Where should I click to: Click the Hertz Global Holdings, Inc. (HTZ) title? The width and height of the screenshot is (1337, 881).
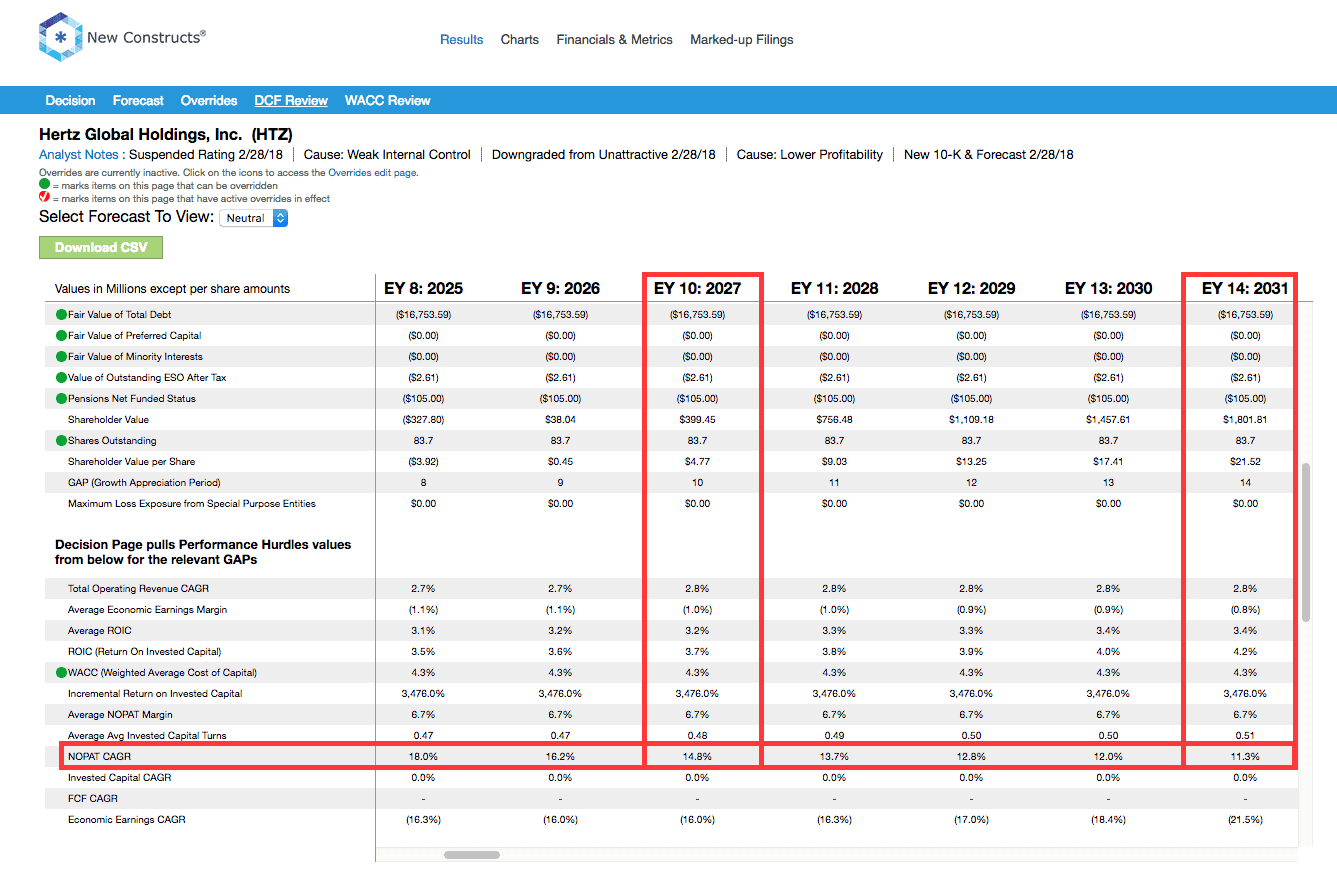(166, 134)
